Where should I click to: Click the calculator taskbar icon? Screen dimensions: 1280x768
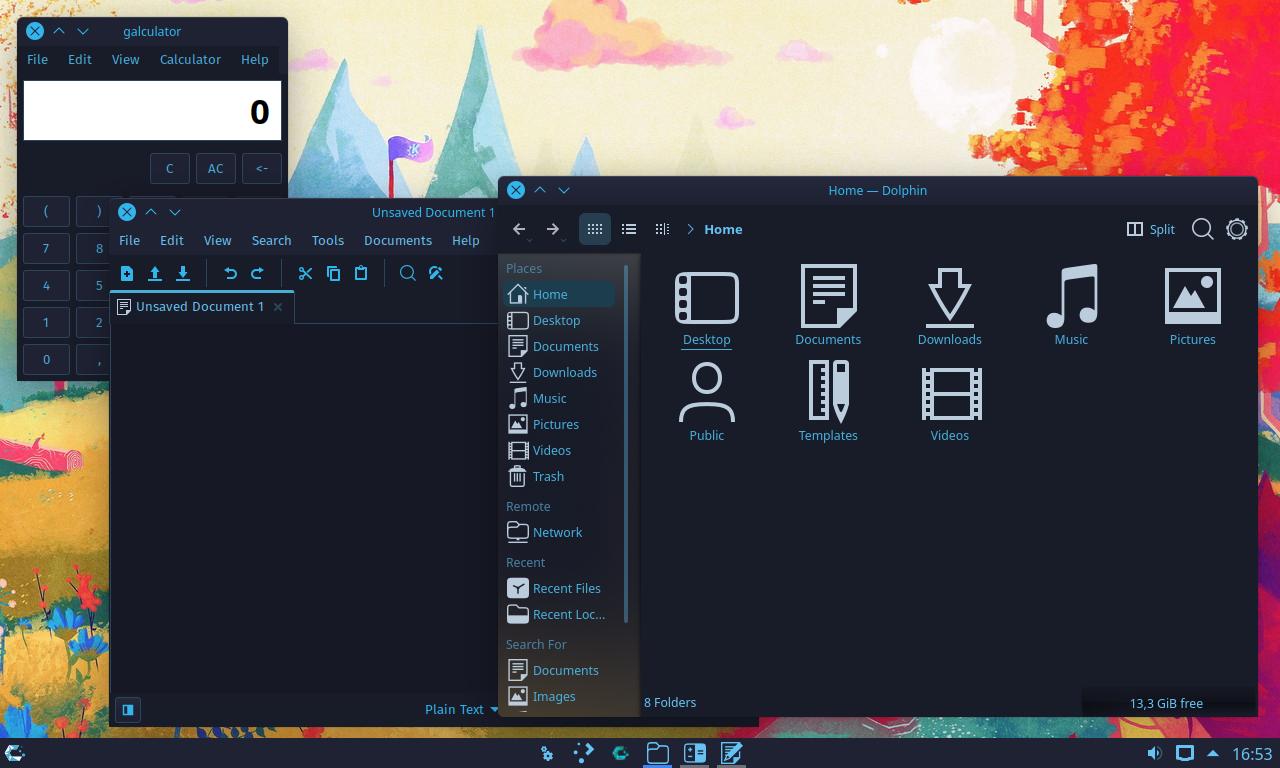(x=695, y=753)
